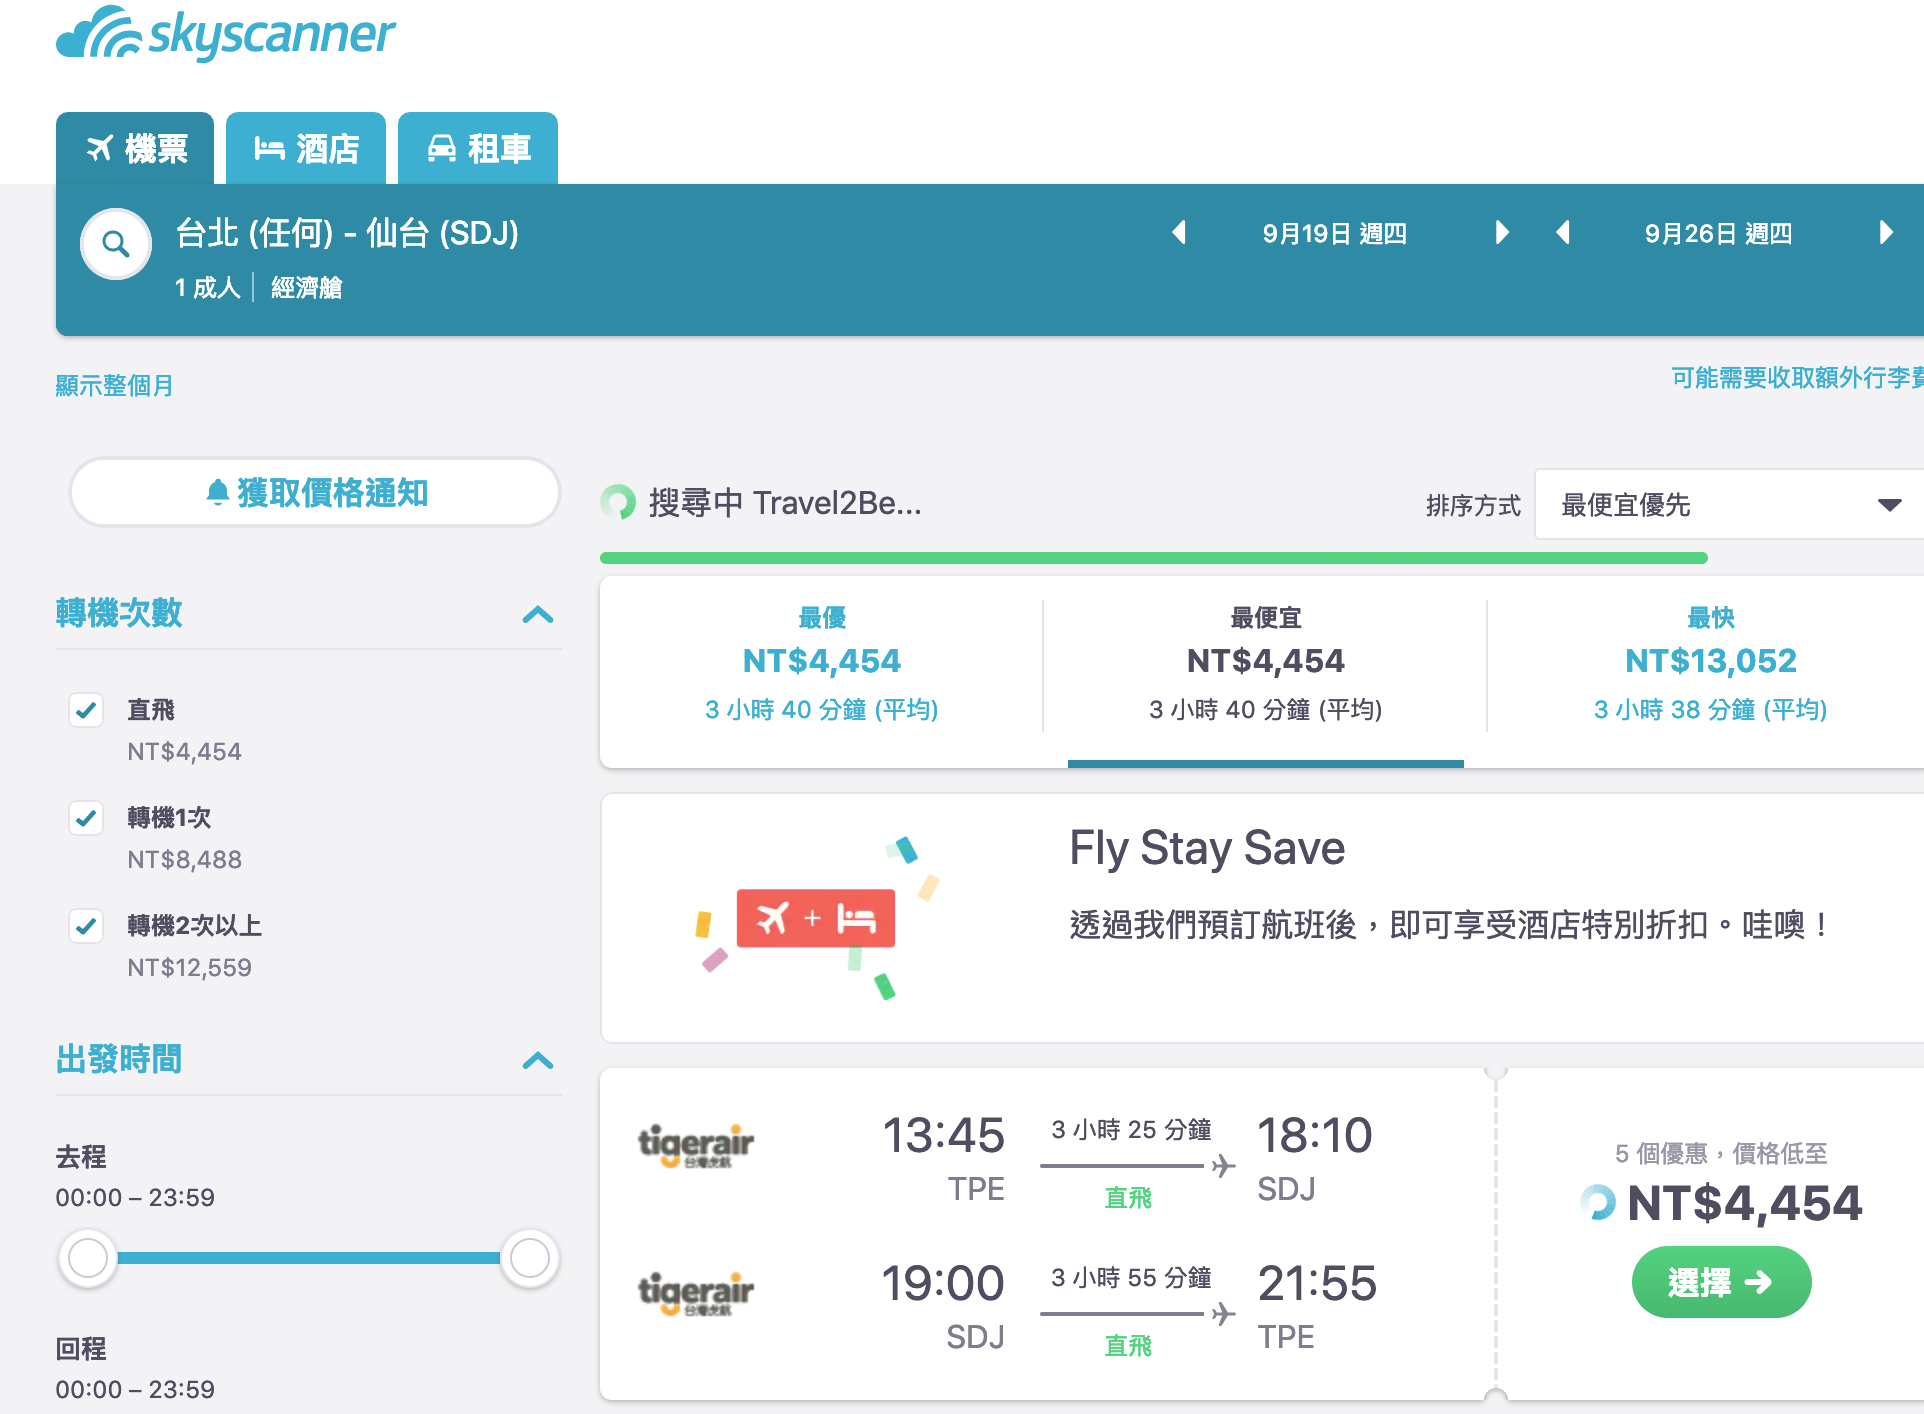Click the 台北 - 仙台 (SDJ) route text
The height and width of the screenshot is (1414, 1924).
[347, 233]
